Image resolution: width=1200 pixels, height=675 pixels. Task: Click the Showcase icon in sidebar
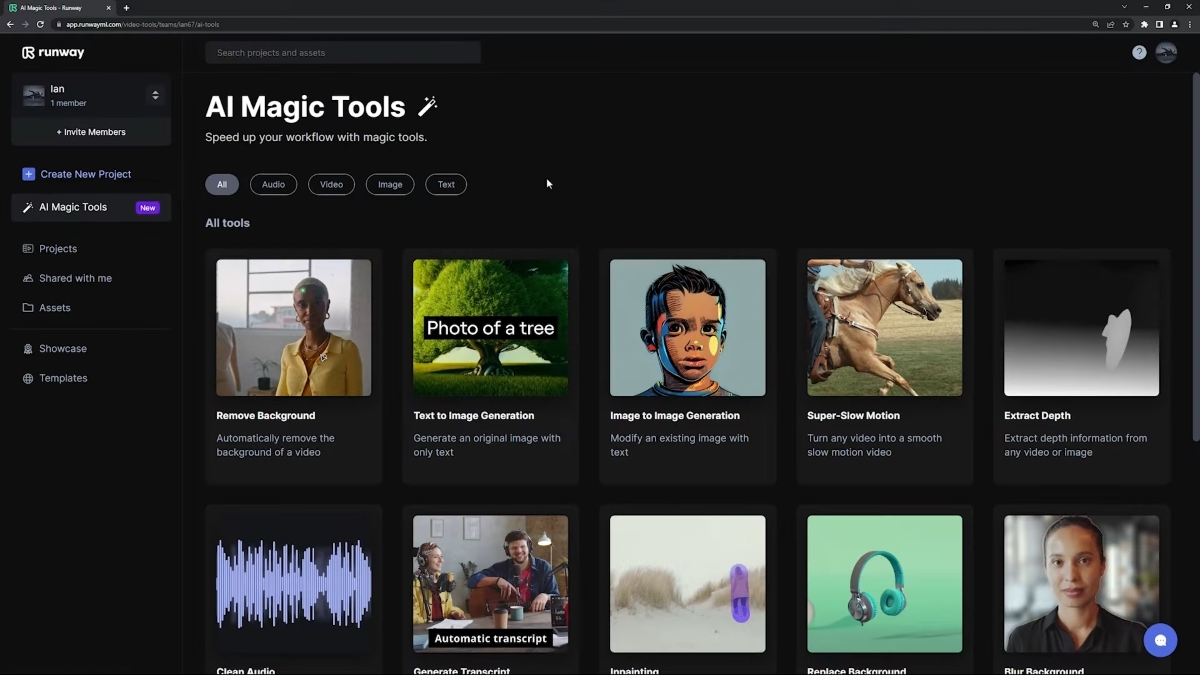tap(27, 348)
